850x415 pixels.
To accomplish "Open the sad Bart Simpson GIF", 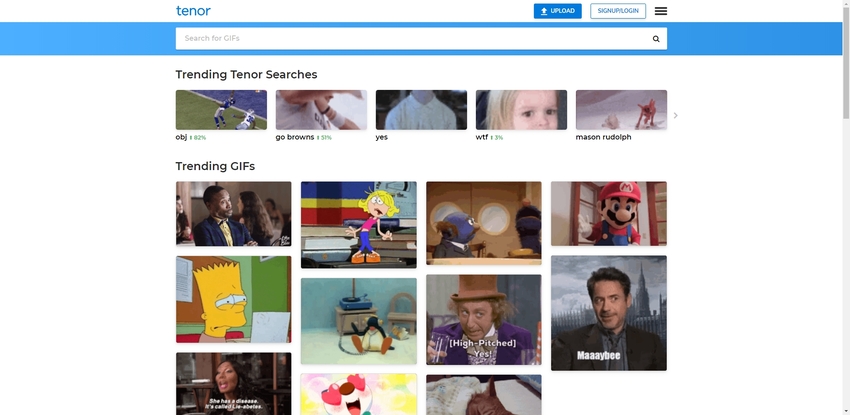I will (x=233, y=299).
